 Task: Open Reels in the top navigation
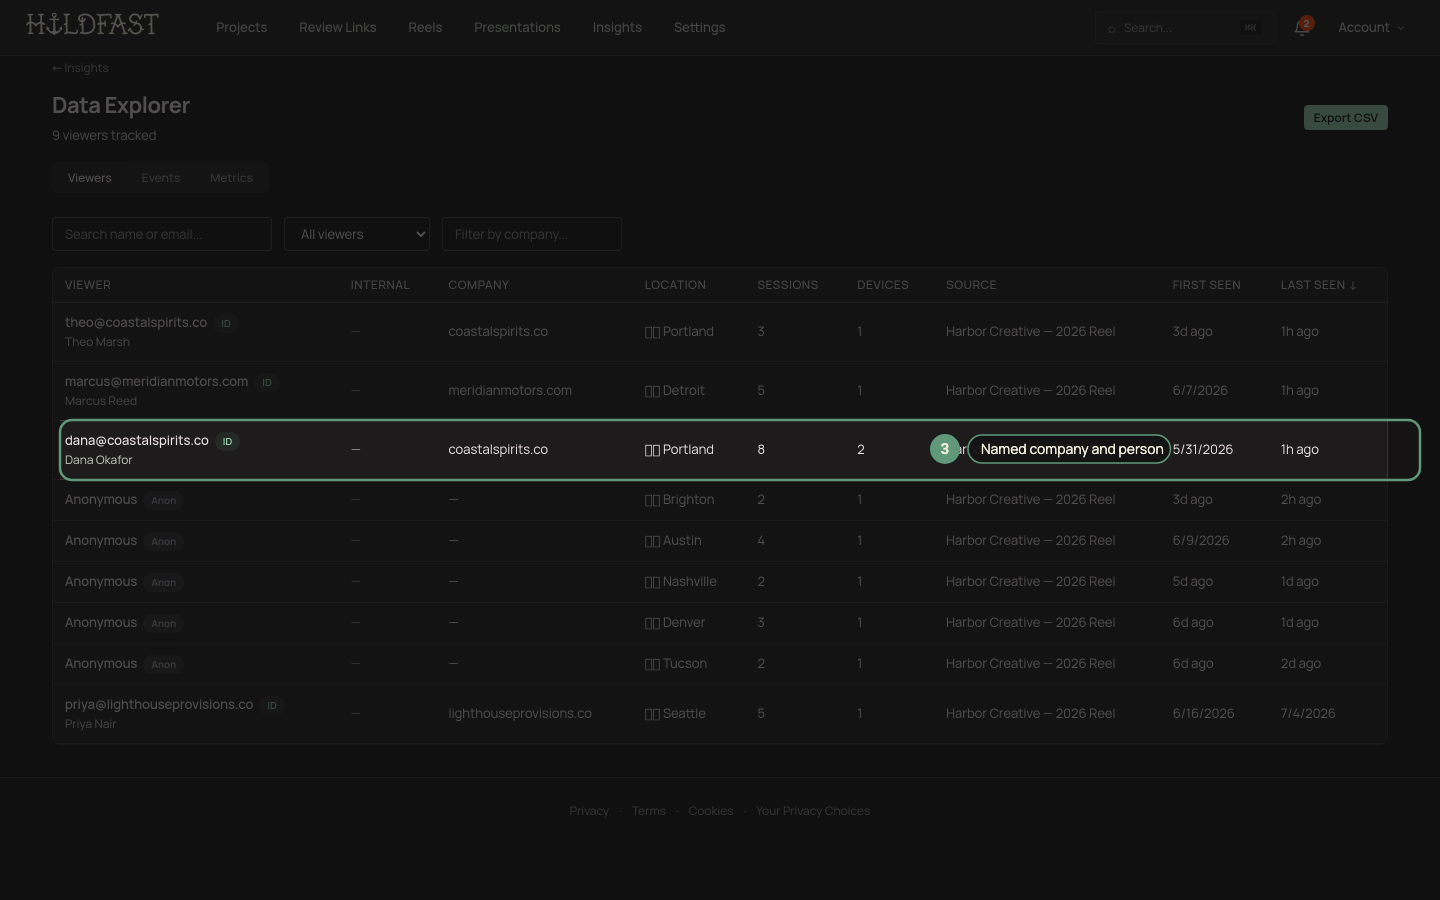click(x=425, y=28)
